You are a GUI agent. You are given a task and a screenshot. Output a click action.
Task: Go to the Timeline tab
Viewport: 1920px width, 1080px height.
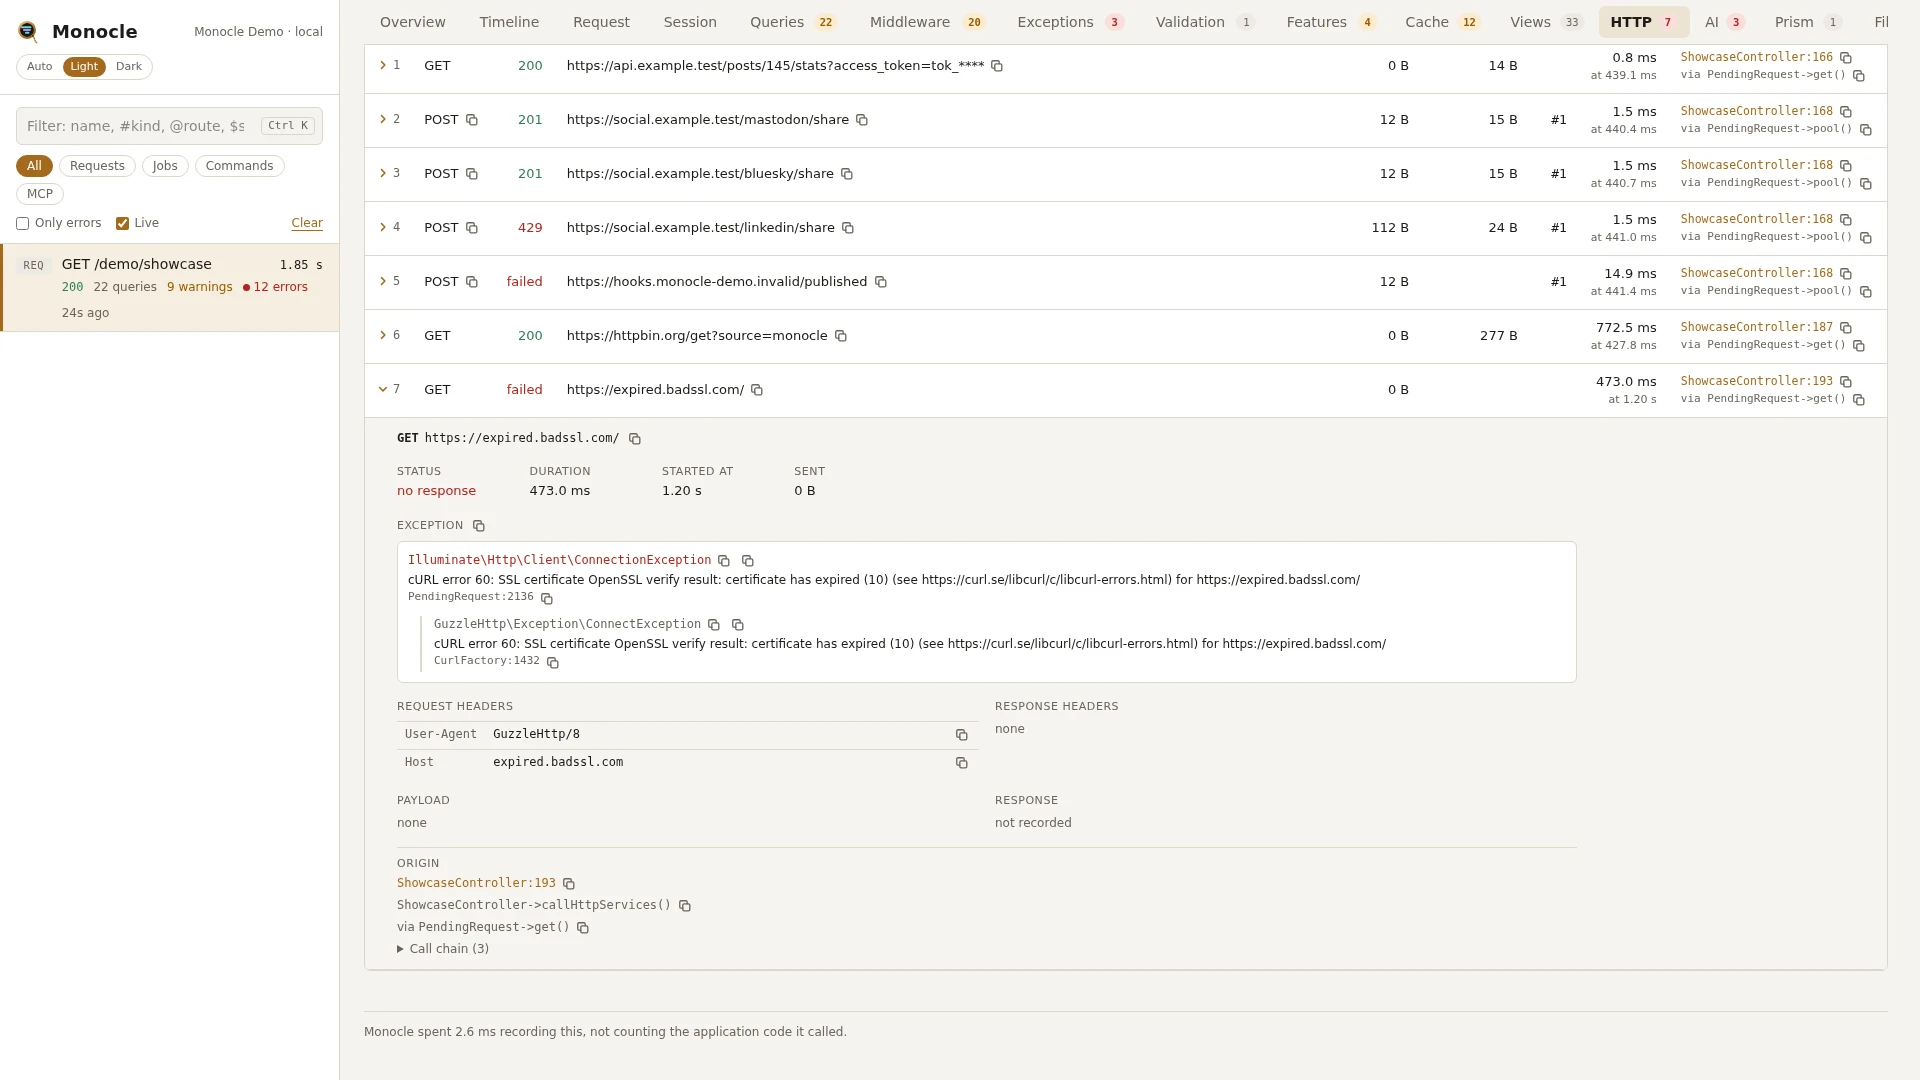(x=509, y=22)
